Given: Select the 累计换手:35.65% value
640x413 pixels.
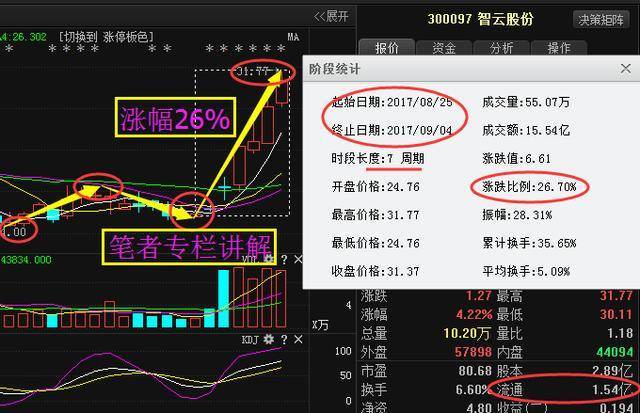Looking at the screenshot, I should pos(529,243).
